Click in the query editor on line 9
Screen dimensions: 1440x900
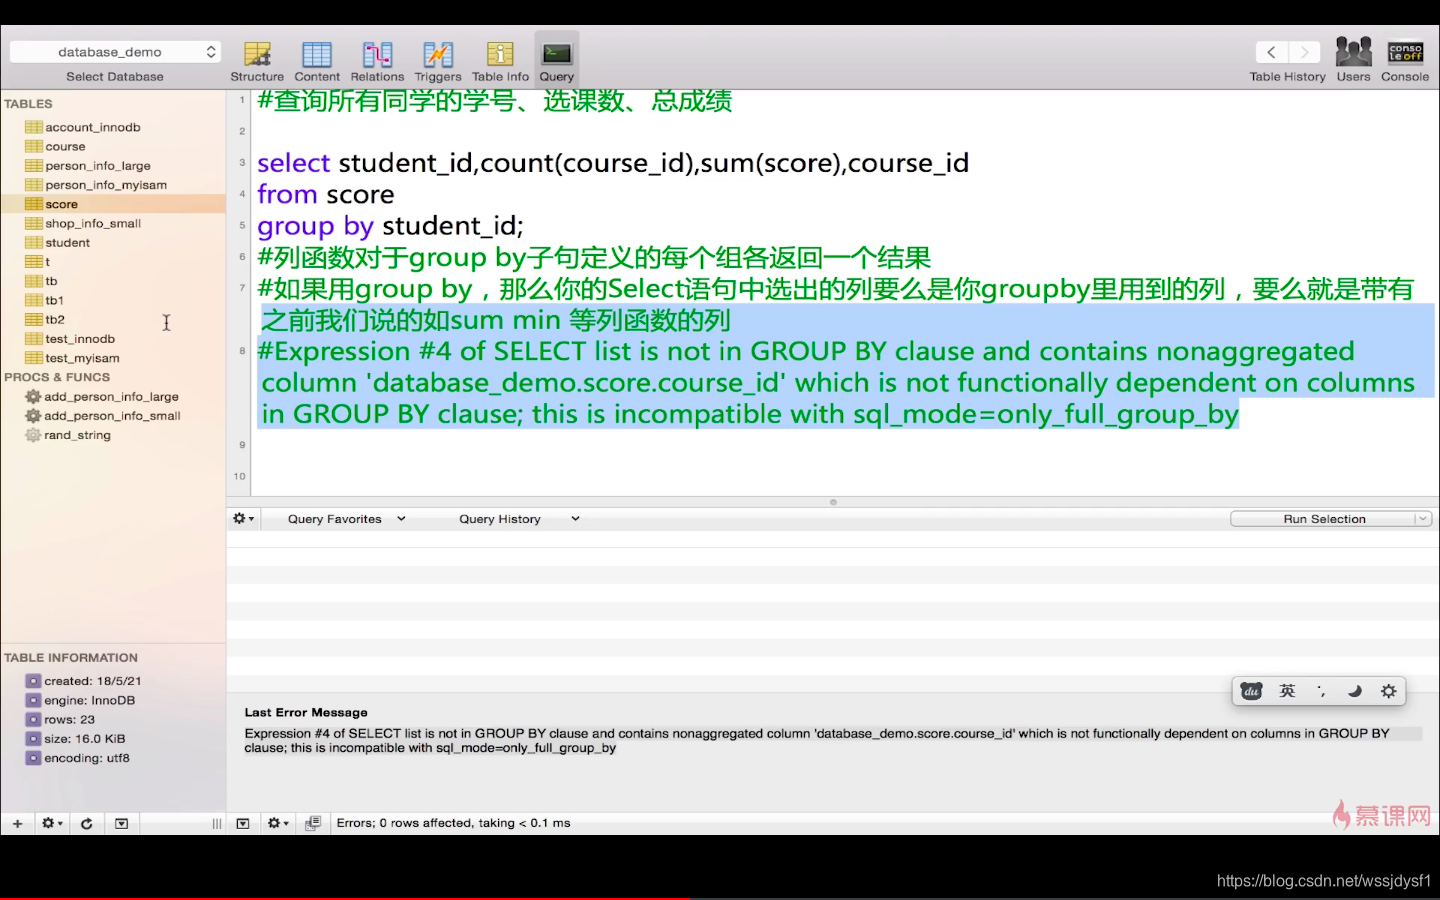click(845, 445)
